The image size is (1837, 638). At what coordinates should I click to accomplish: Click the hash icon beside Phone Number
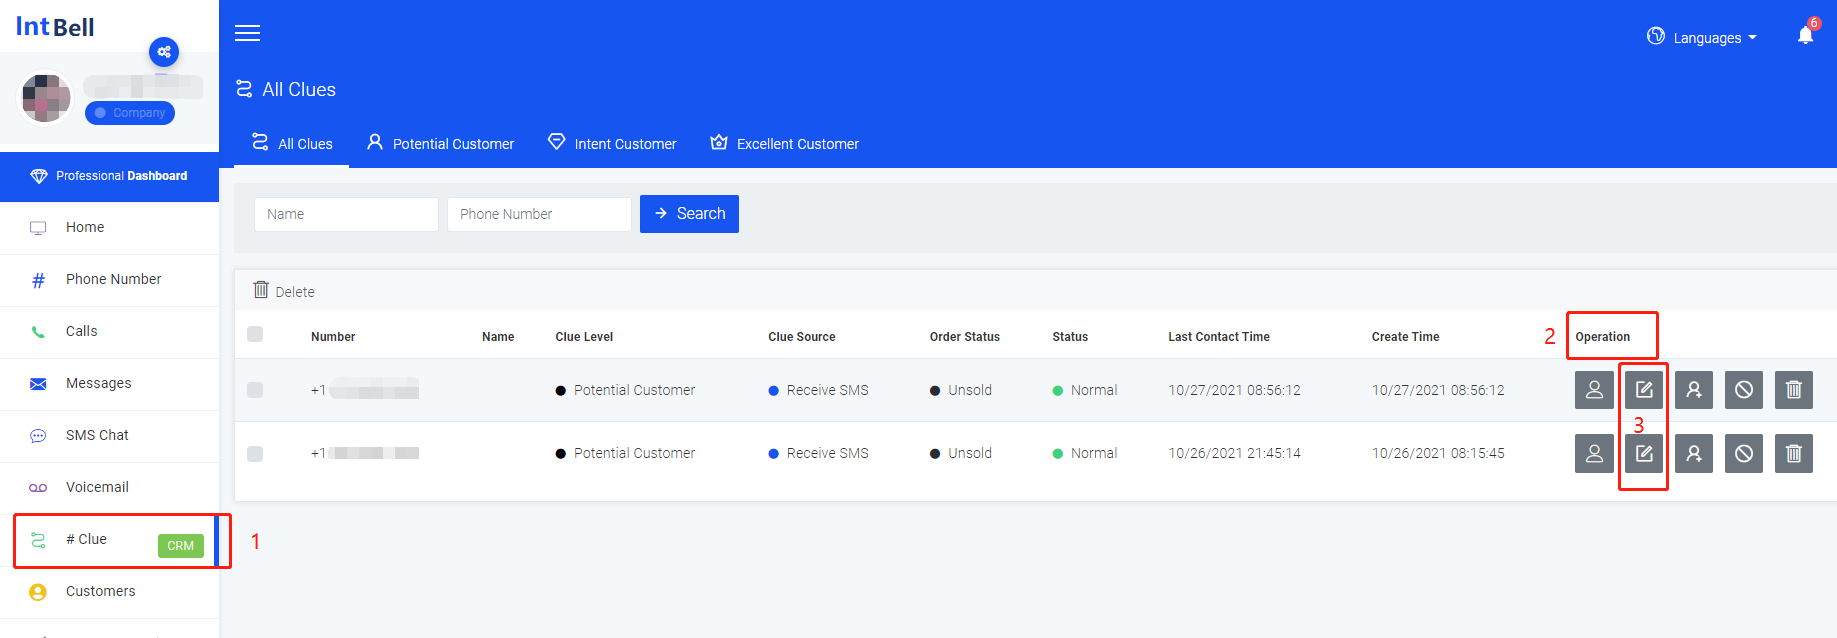click(x=38, y=280)
